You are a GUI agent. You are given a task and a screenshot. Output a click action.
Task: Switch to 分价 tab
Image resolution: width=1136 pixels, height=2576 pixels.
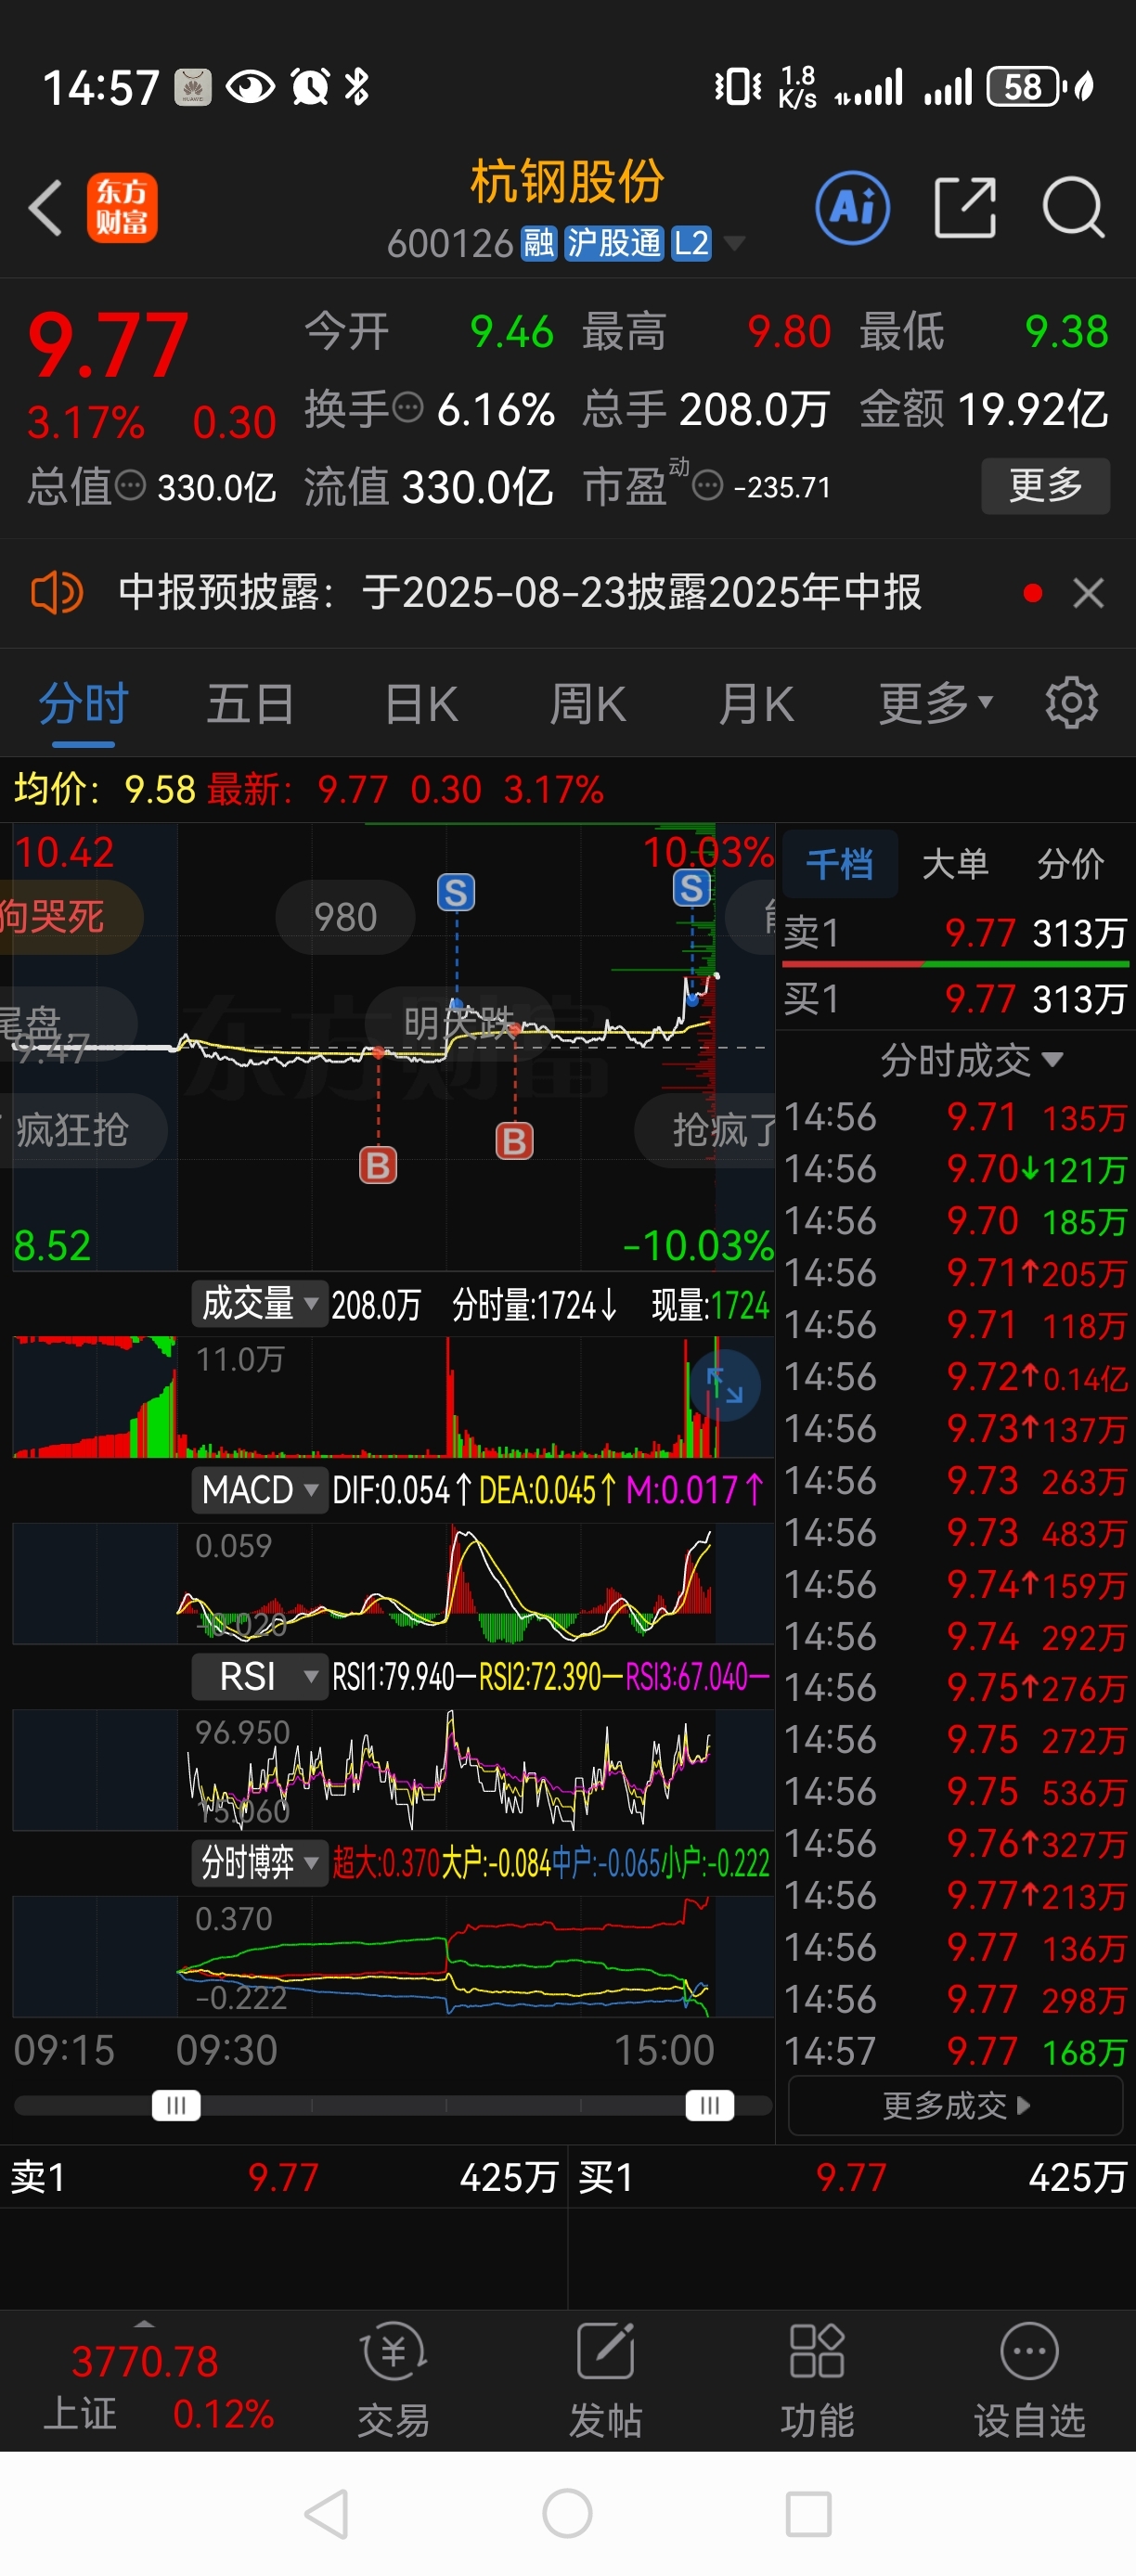tap(1071, 863)
